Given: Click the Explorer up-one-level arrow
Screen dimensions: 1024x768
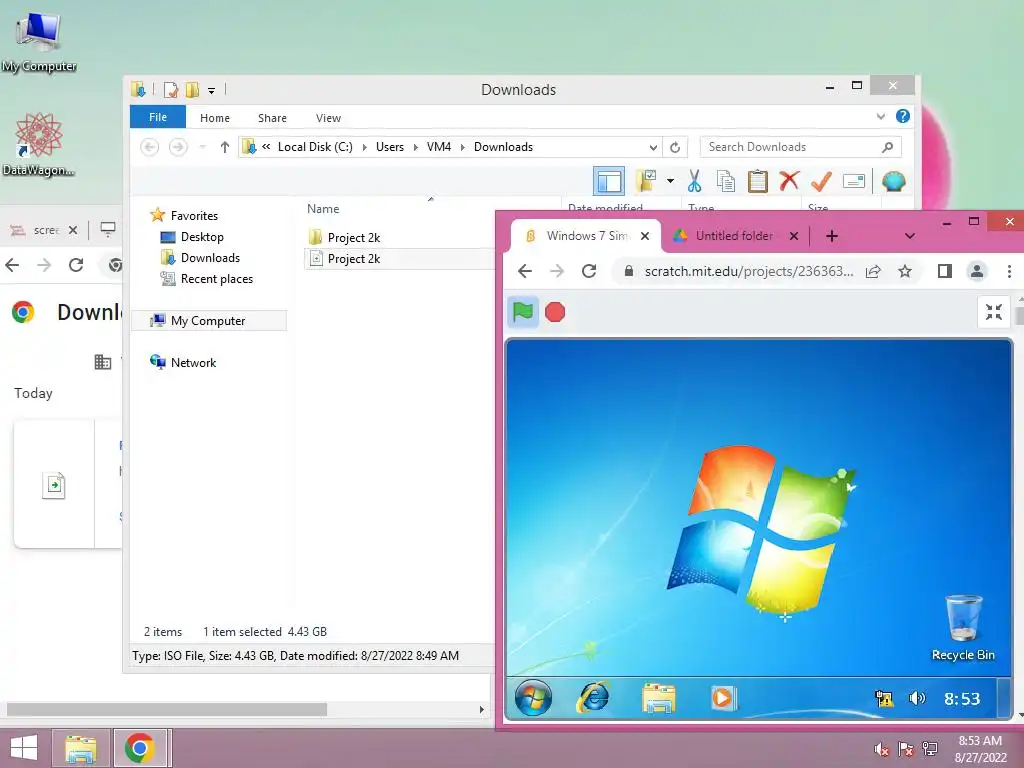Looking at the screenshot, I should [225, 147].
